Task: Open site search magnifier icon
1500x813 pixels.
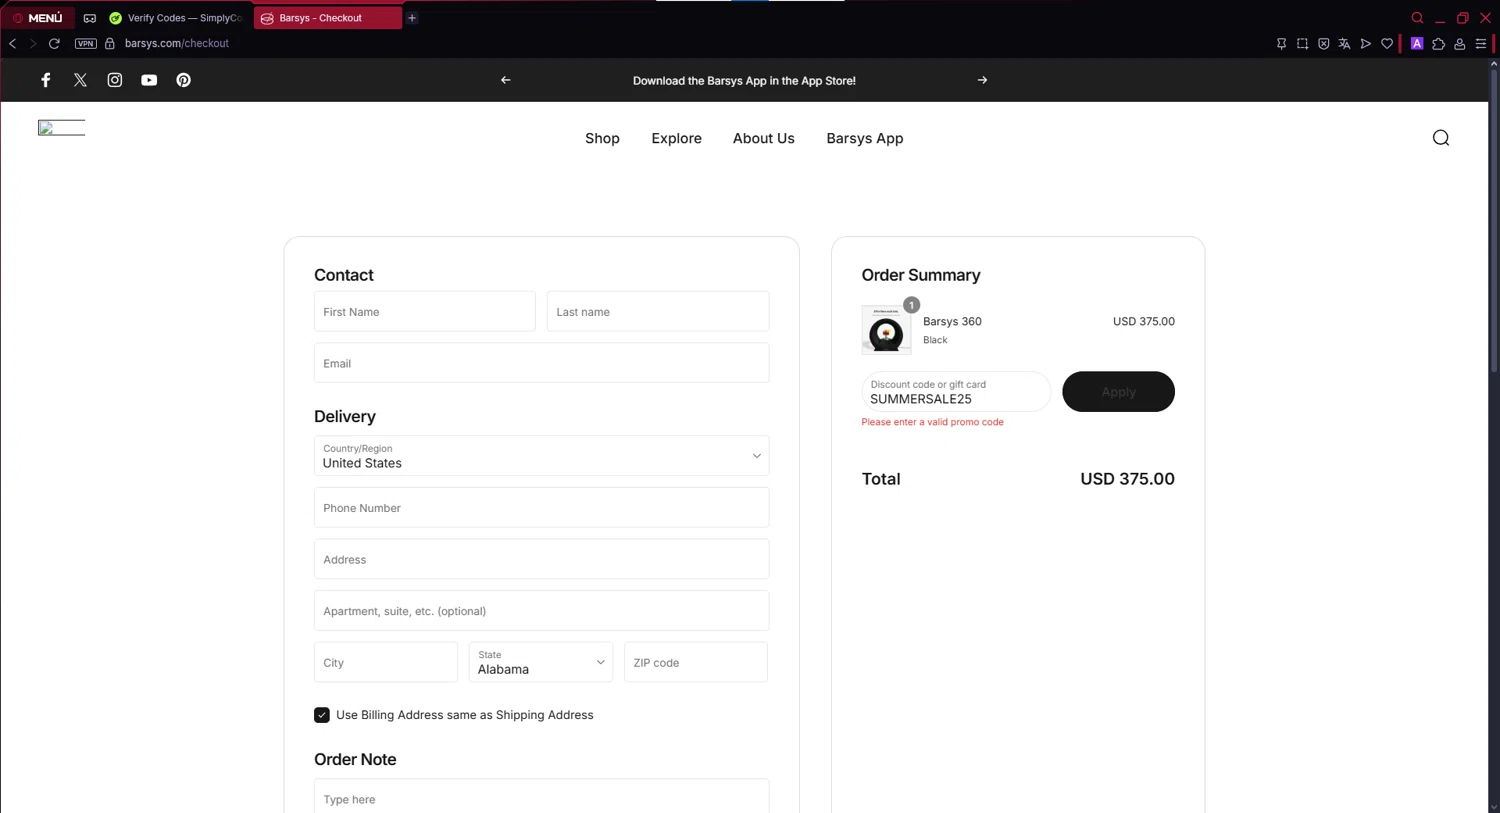Action: 1441,138
